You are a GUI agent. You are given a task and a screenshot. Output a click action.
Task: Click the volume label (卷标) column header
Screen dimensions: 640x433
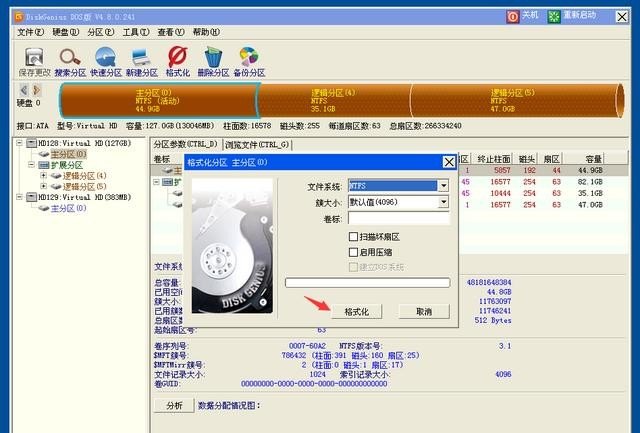(x=162, y=159)
